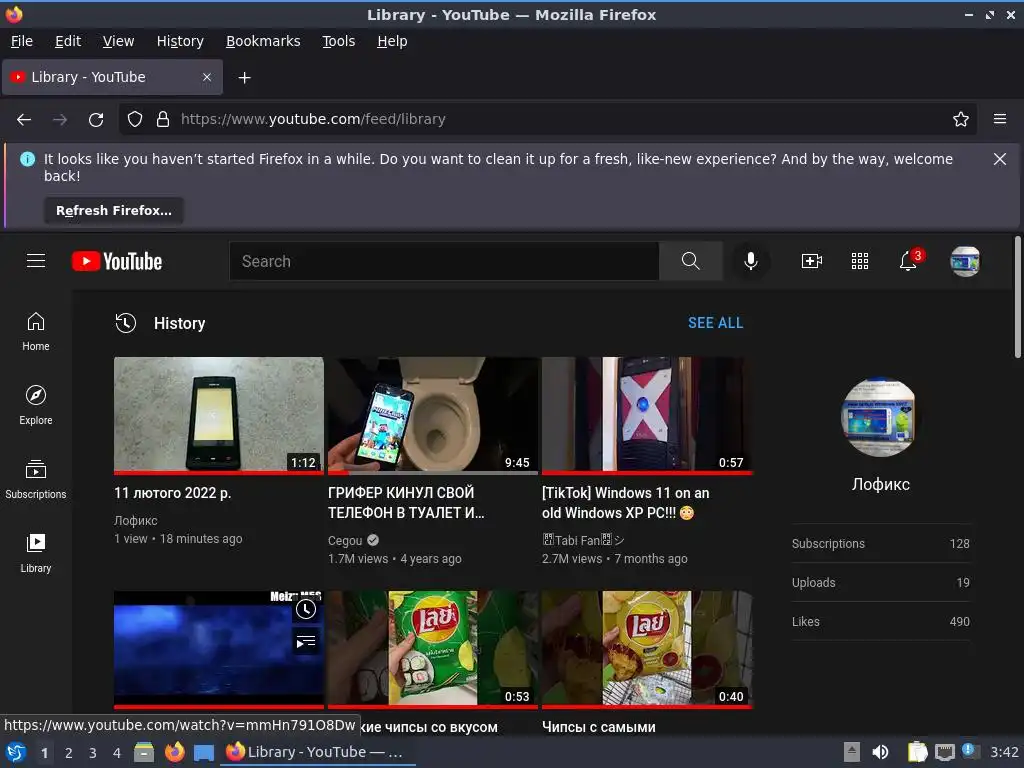The image size is (1024, 768).
Task: Open Subscriptions in the sidebar
Action: point(36,479)
